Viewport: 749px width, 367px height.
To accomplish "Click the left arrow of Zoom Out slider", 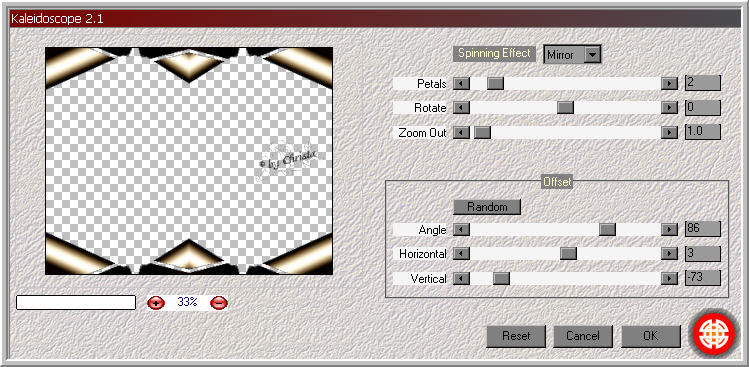I will pyautogui.click(x=461, y=132).
